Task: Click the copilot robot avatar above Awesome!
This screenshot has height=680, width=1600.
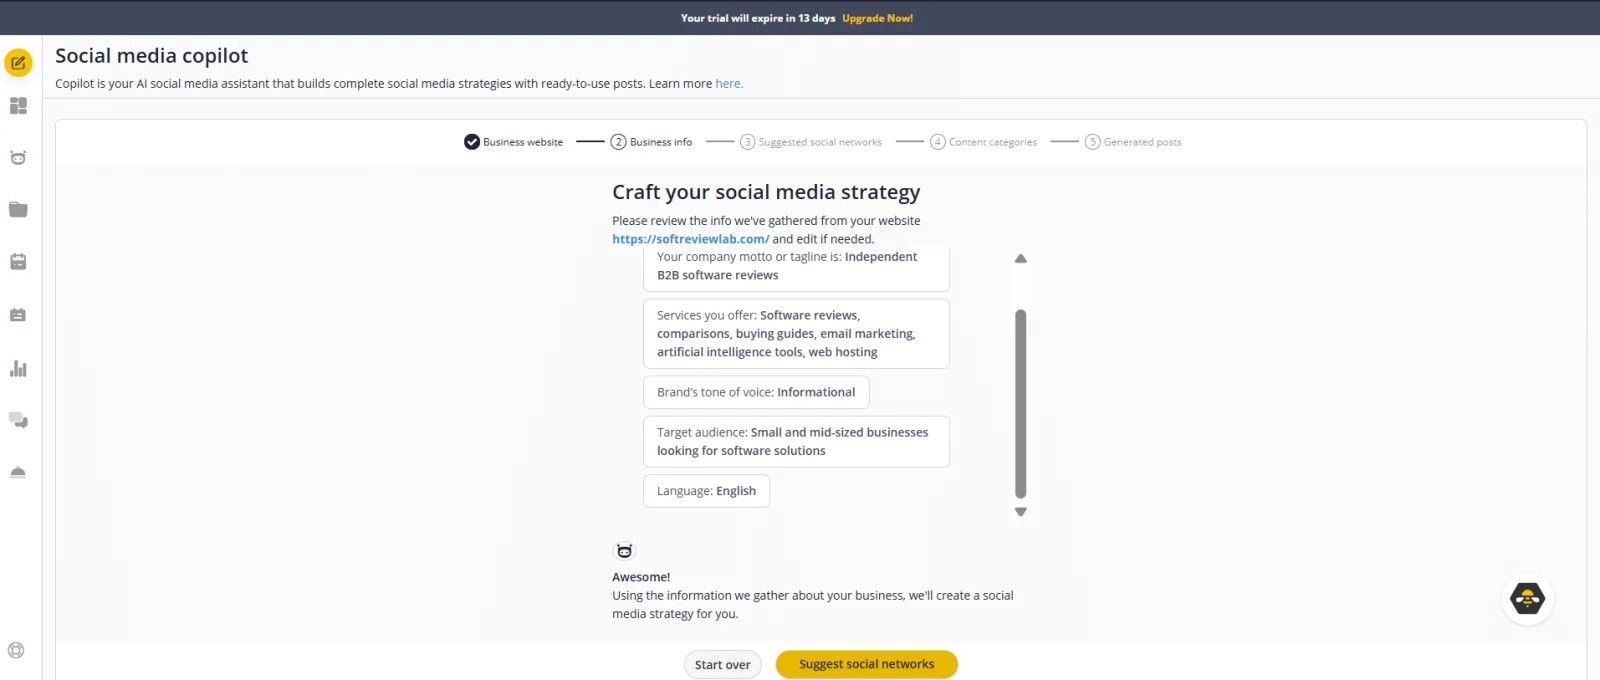Action: [x=624, y=551]
